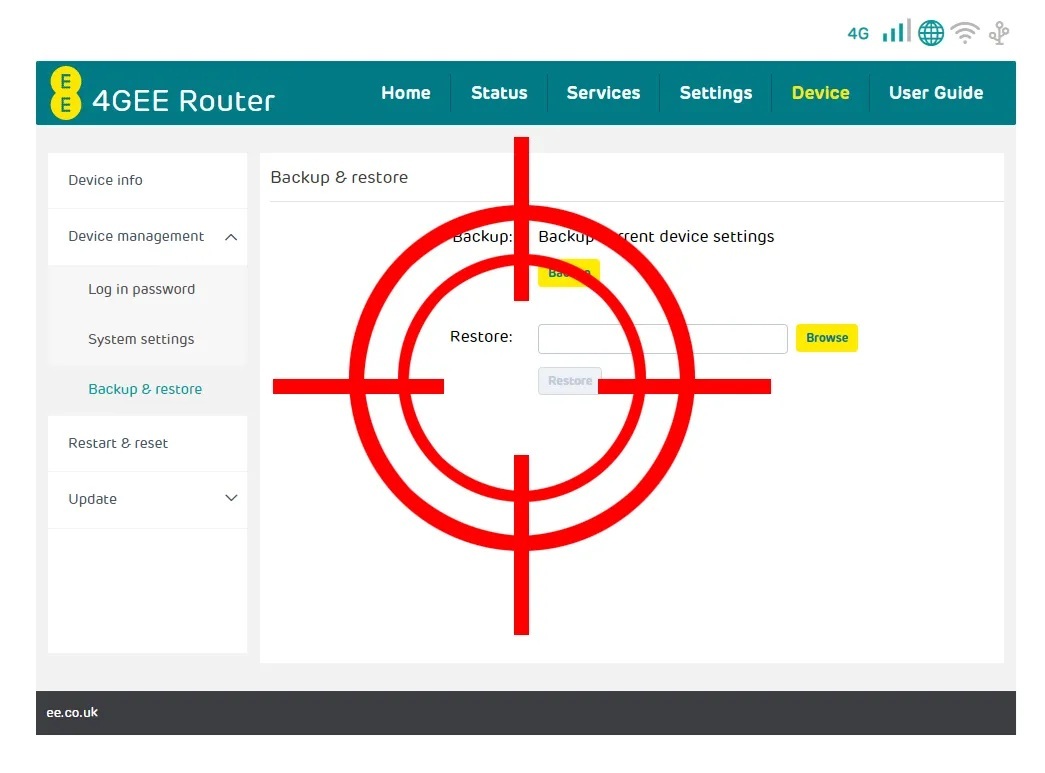Image resolution: width=1045 pixels, height=773 pixels.
Task: Click the EE logo
Action: coord(64,92)
